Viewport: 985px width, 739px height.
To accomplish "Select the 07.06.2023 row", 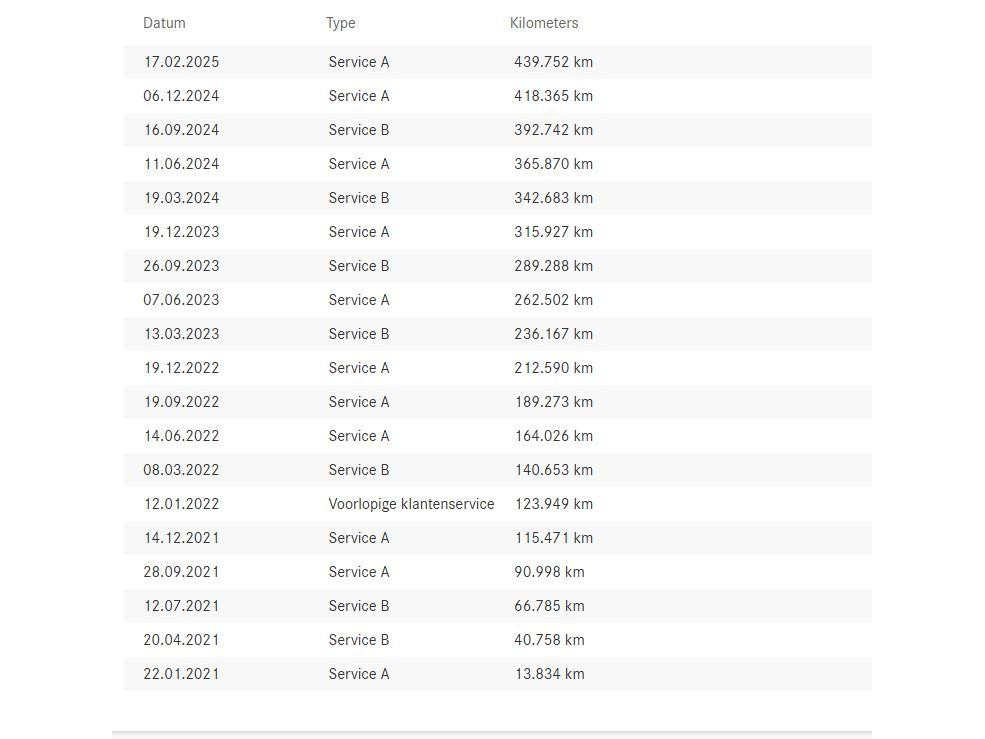I will click(x=497, y=300).
